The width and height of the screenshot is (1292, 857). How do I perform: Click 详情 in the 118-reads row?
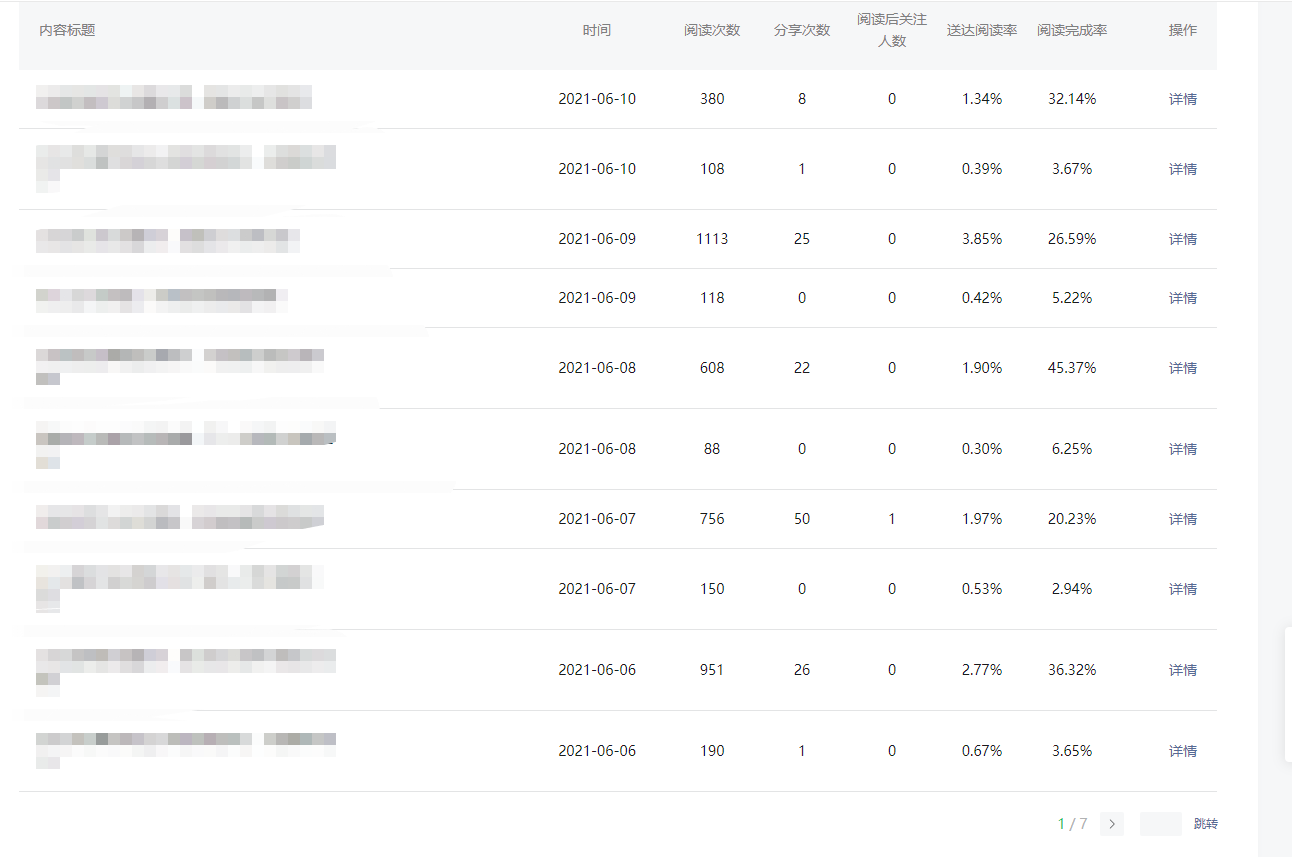[x=1182, y=298]
